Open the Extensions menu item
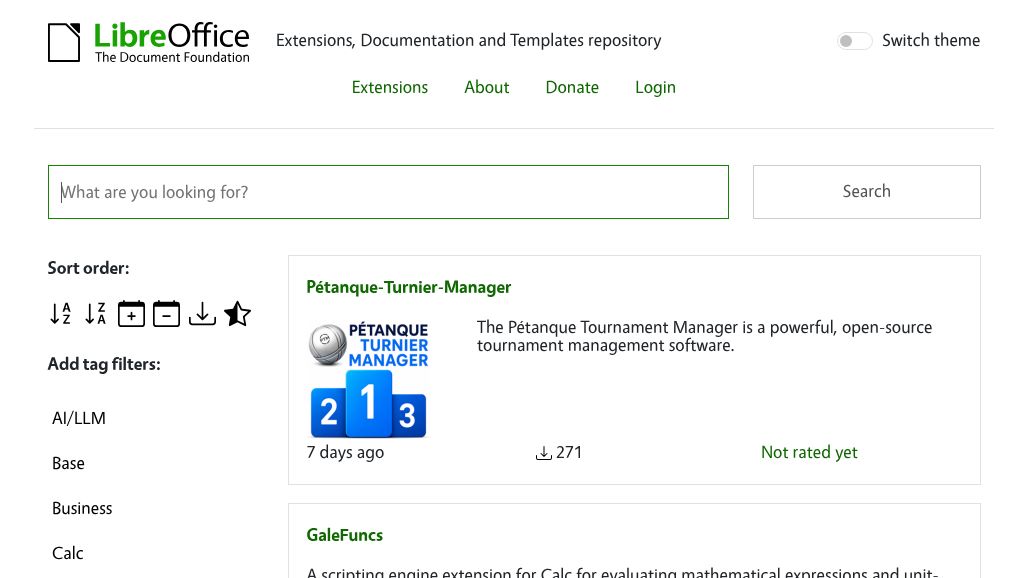 [389, 87]
